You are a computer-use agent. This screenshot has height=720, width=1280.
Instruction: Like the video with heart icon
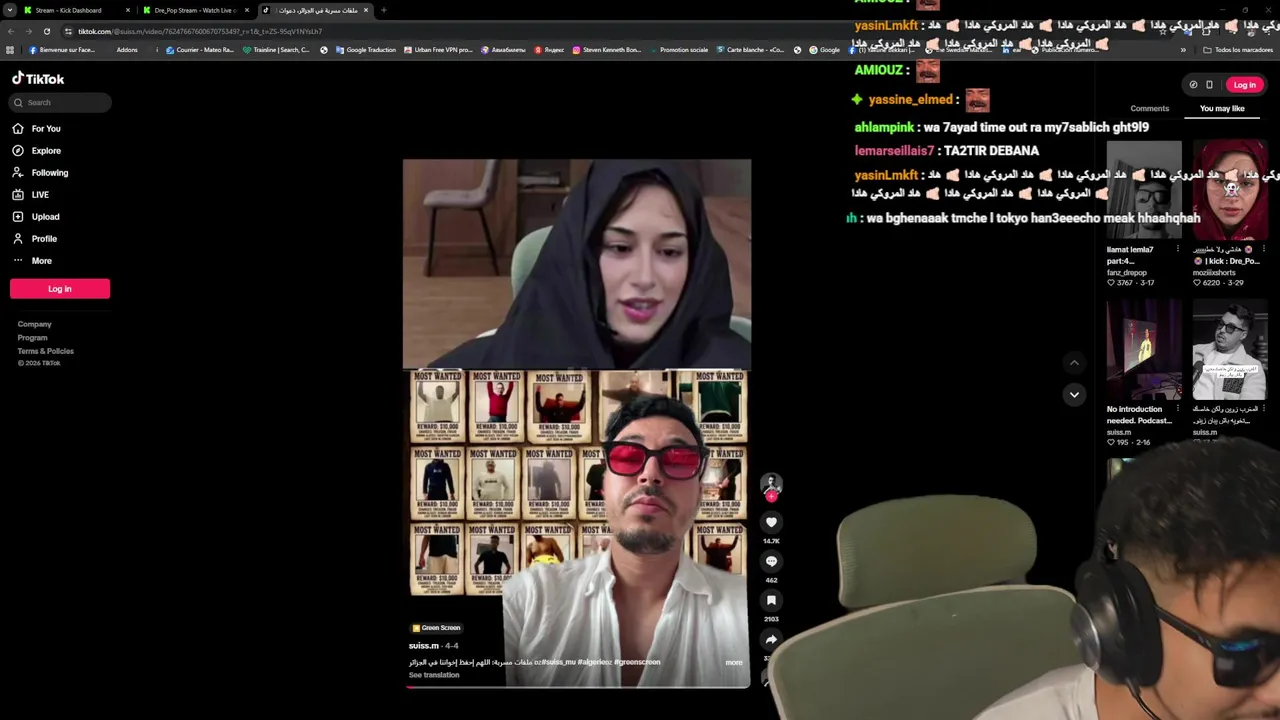(x=771, y=522)
